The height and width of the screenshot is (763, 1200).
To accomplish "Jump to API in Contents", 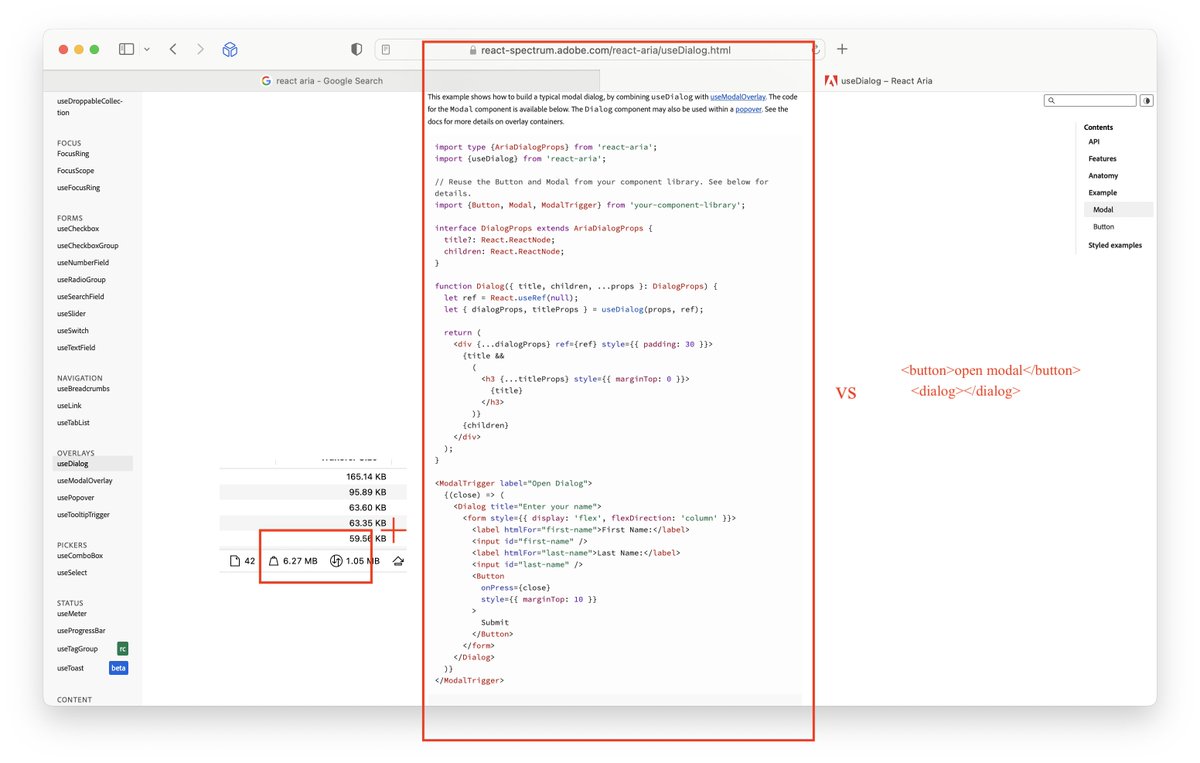I will click(x=1094, y=142).
